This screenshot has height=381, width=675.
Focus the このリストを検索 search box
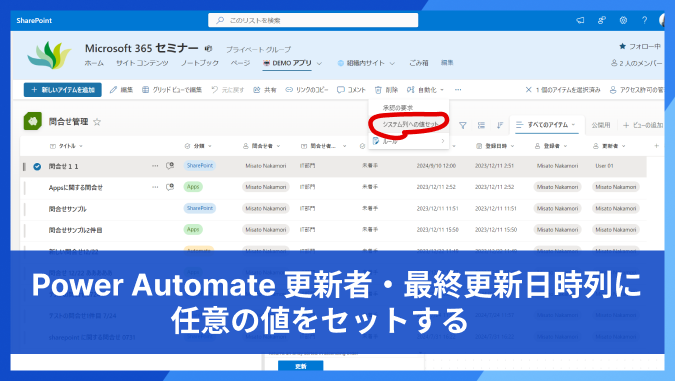313,20
